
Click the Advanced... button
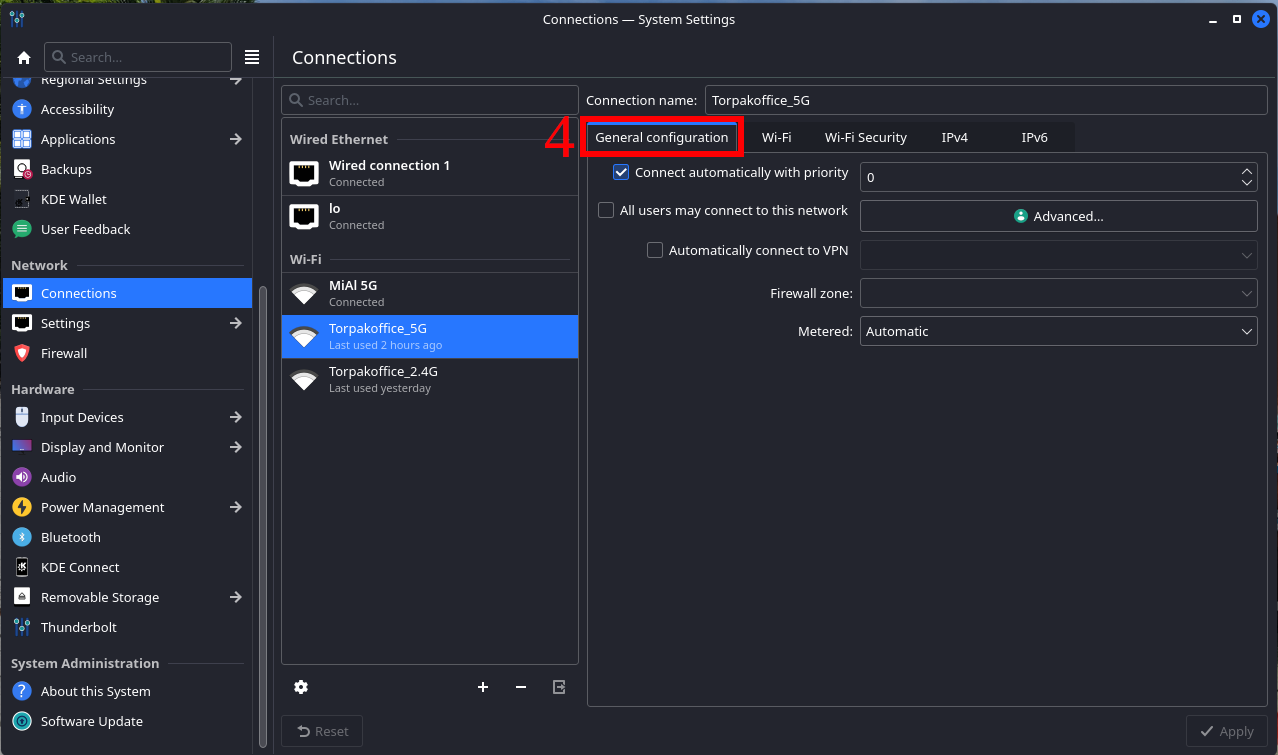pos(1058,216)
